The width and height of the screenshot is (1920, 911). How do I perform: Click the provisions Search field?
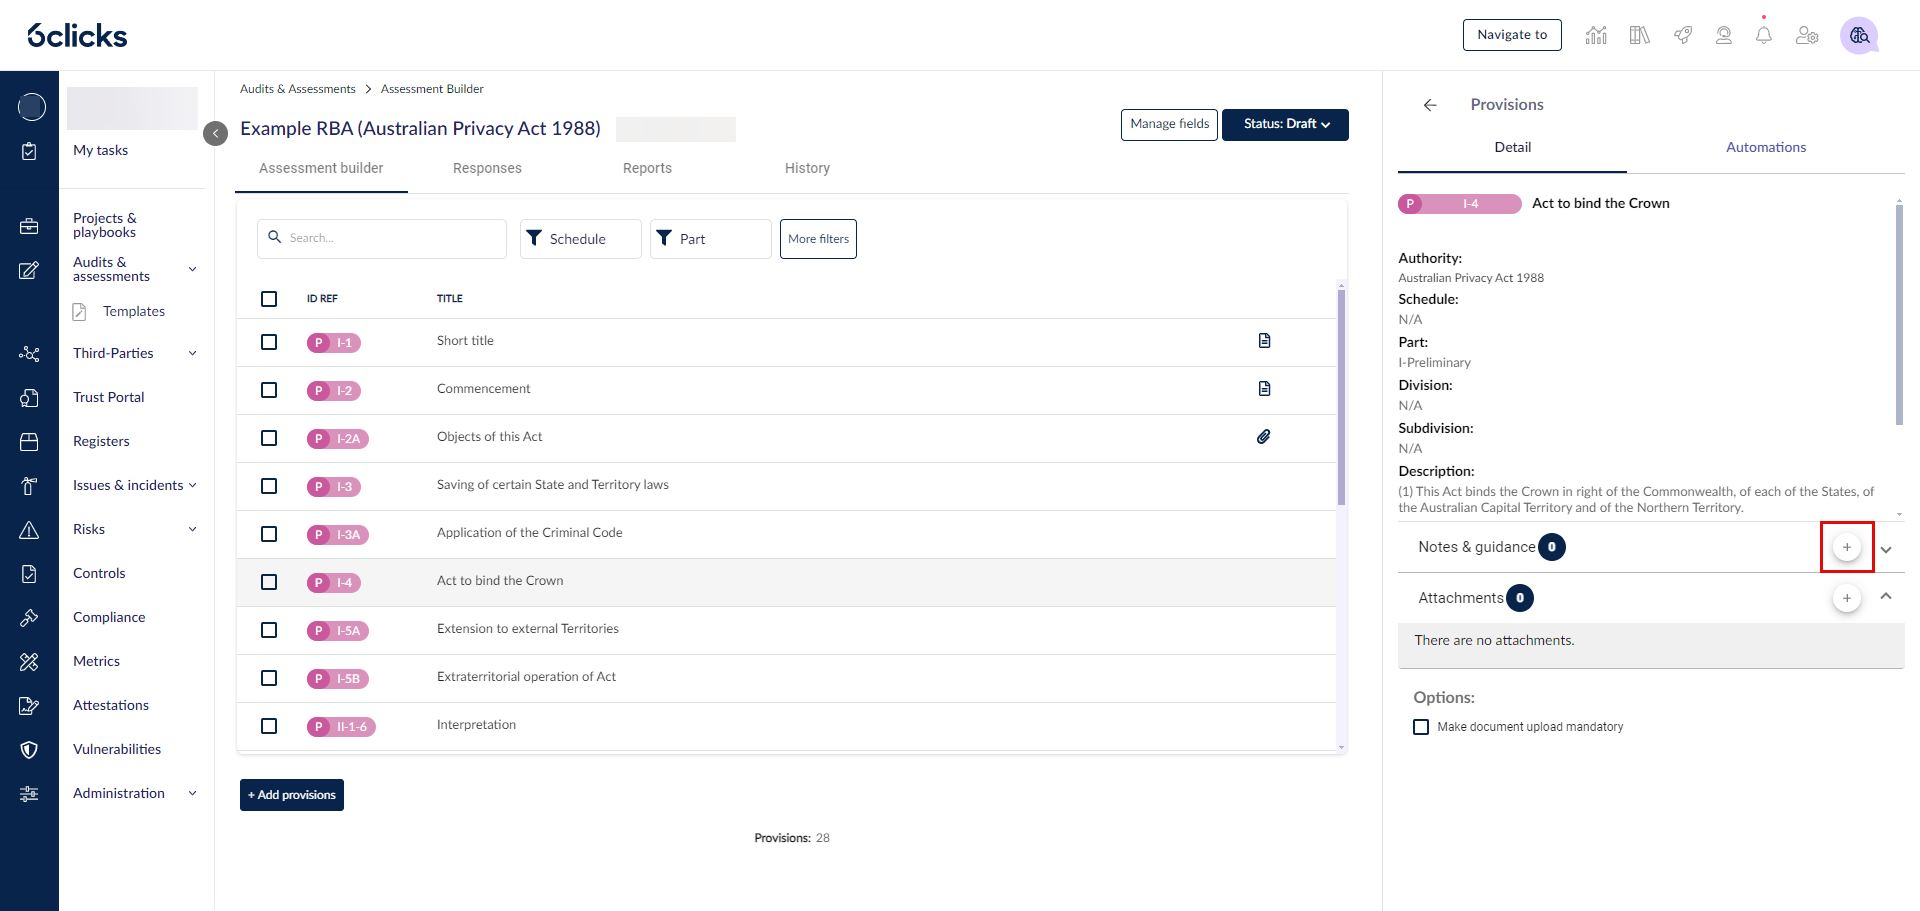(382, 239)
